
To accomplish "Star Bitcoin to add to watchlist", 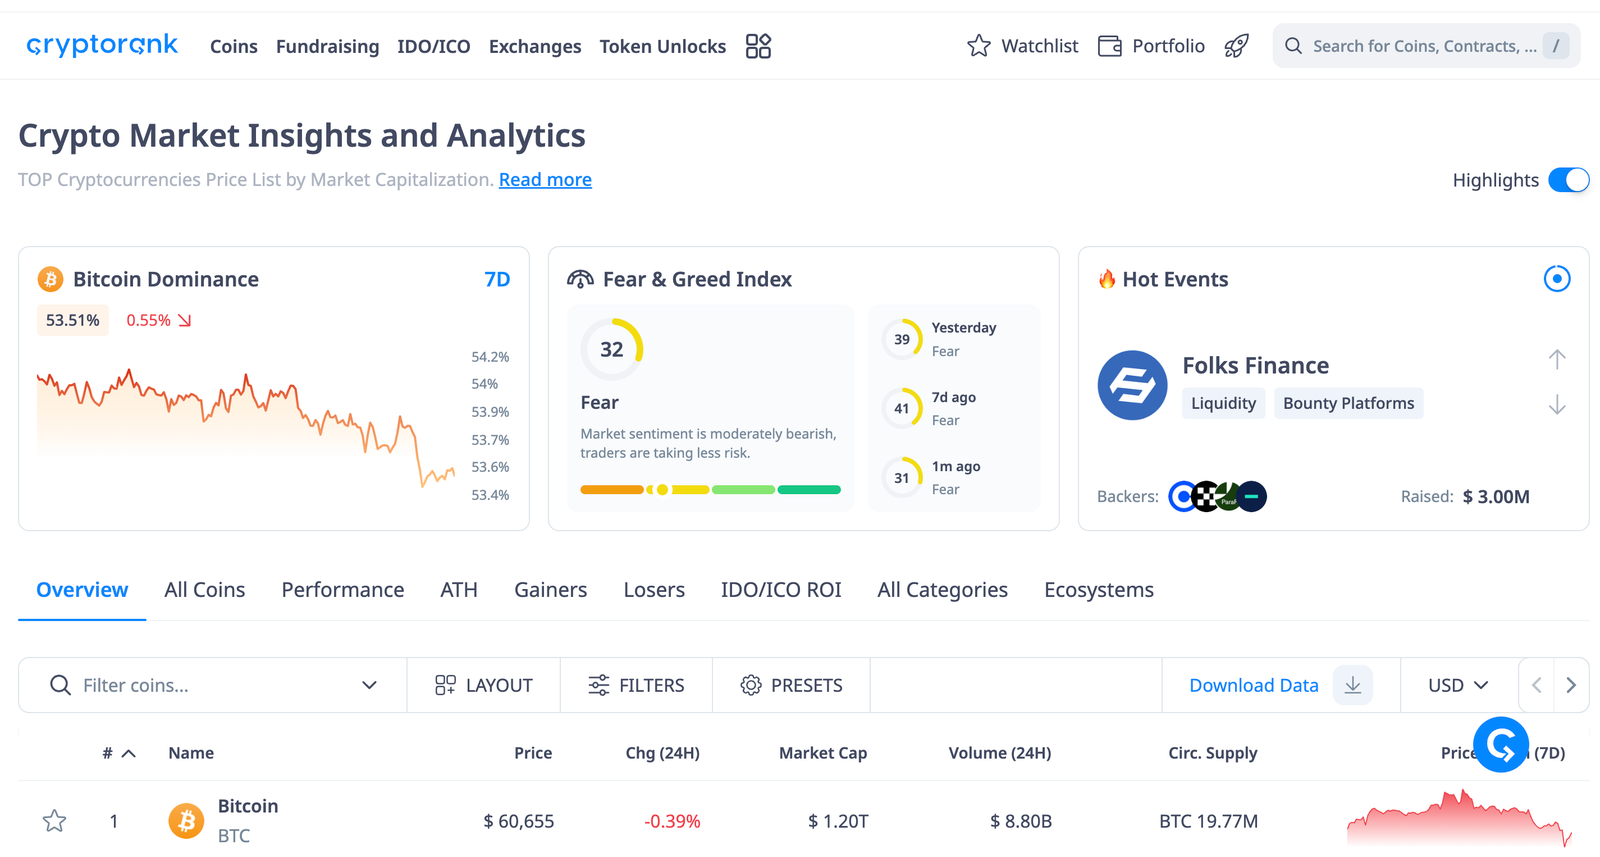I will [55, 821].
